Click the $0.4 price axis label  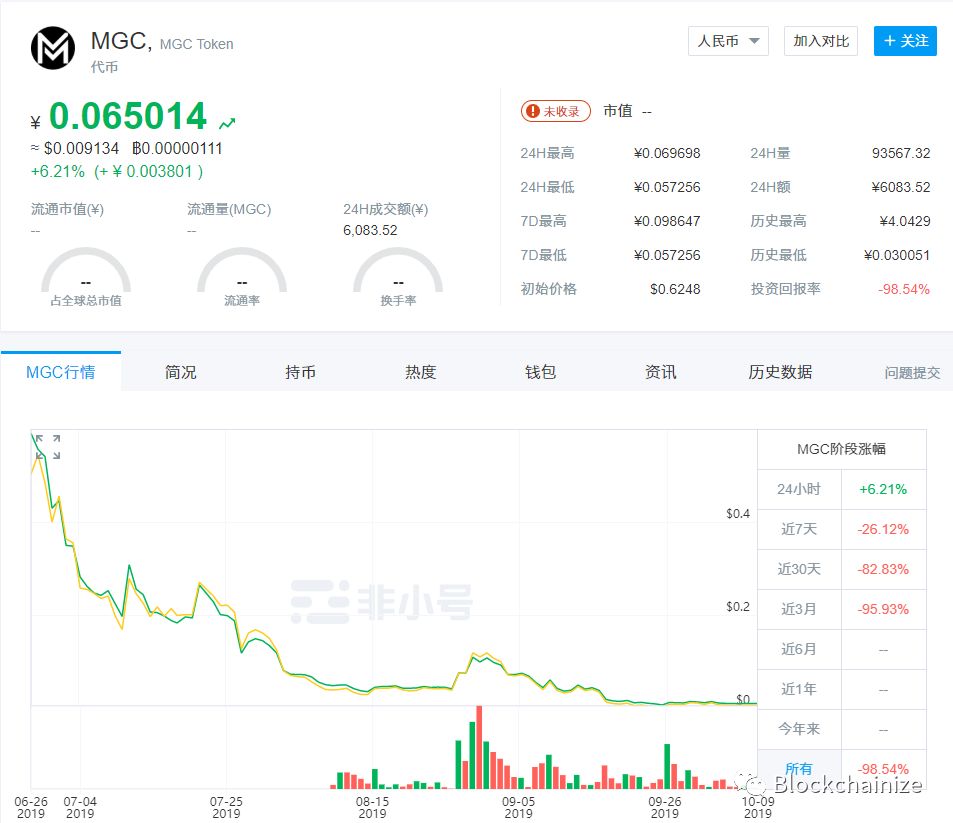click(738, 514)
